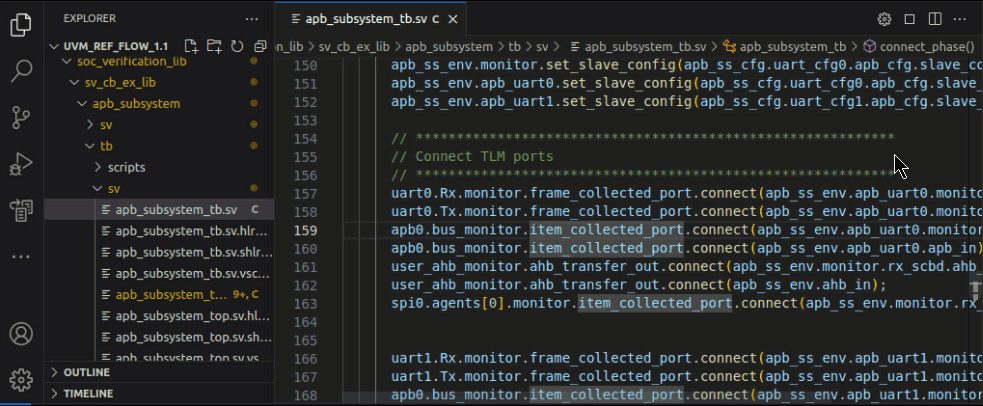Refresh the Explorer file tree
The width and height of the screenshot is (983, 406).
click(236, 46)
